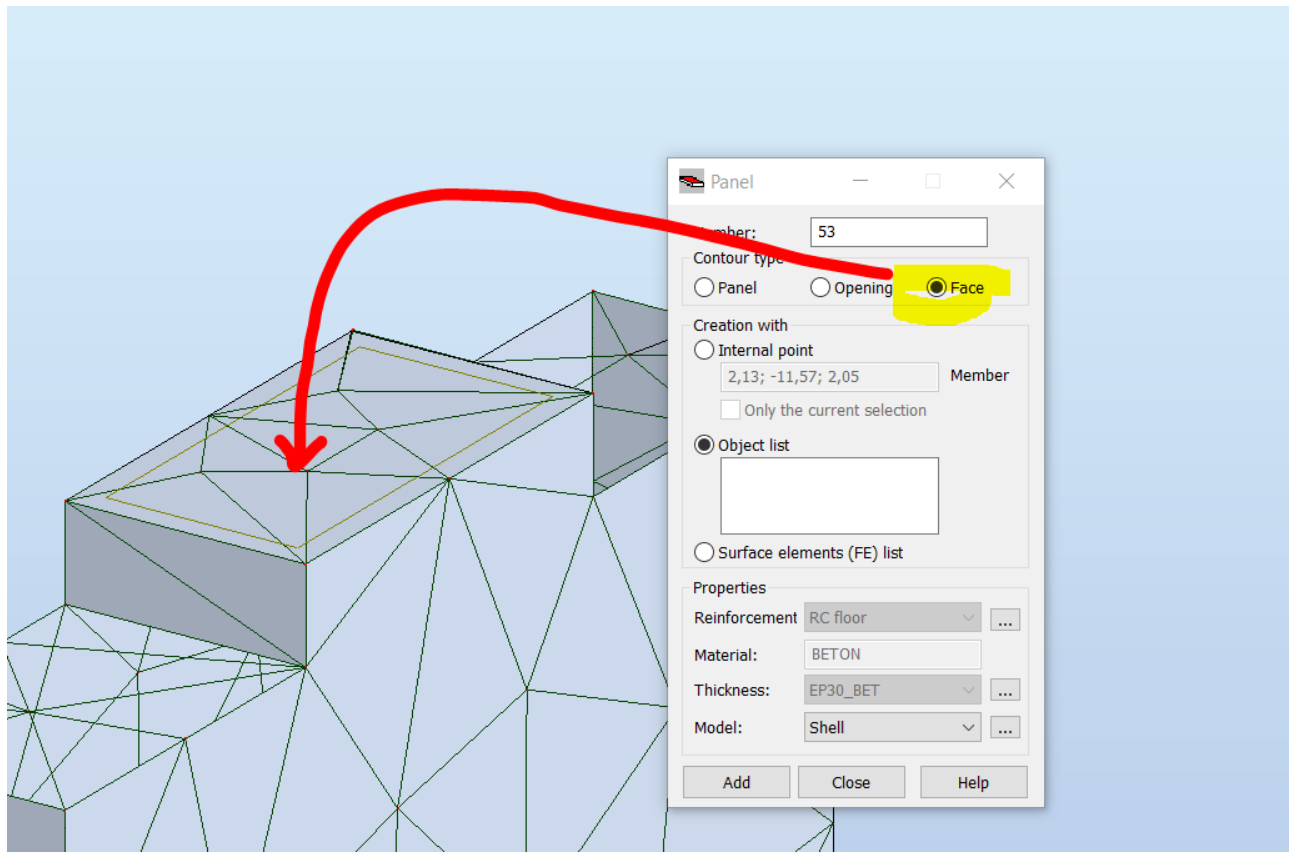Click the Add button
1298x859 pixels.
pos(736,781)
